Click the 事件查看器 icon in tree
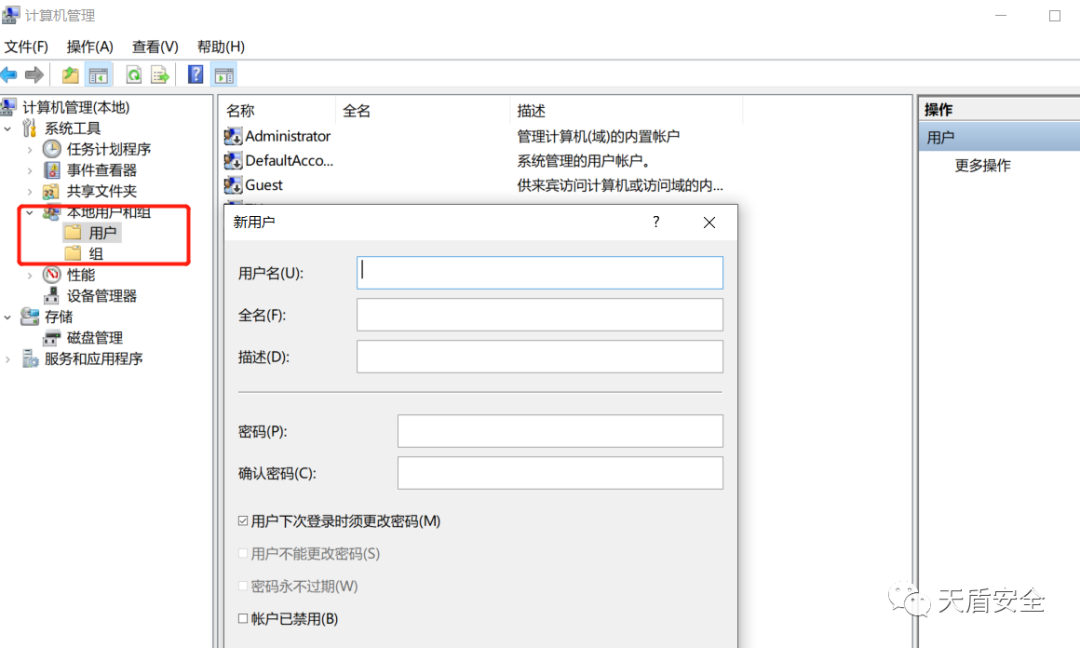 click(x=52, y=170)
